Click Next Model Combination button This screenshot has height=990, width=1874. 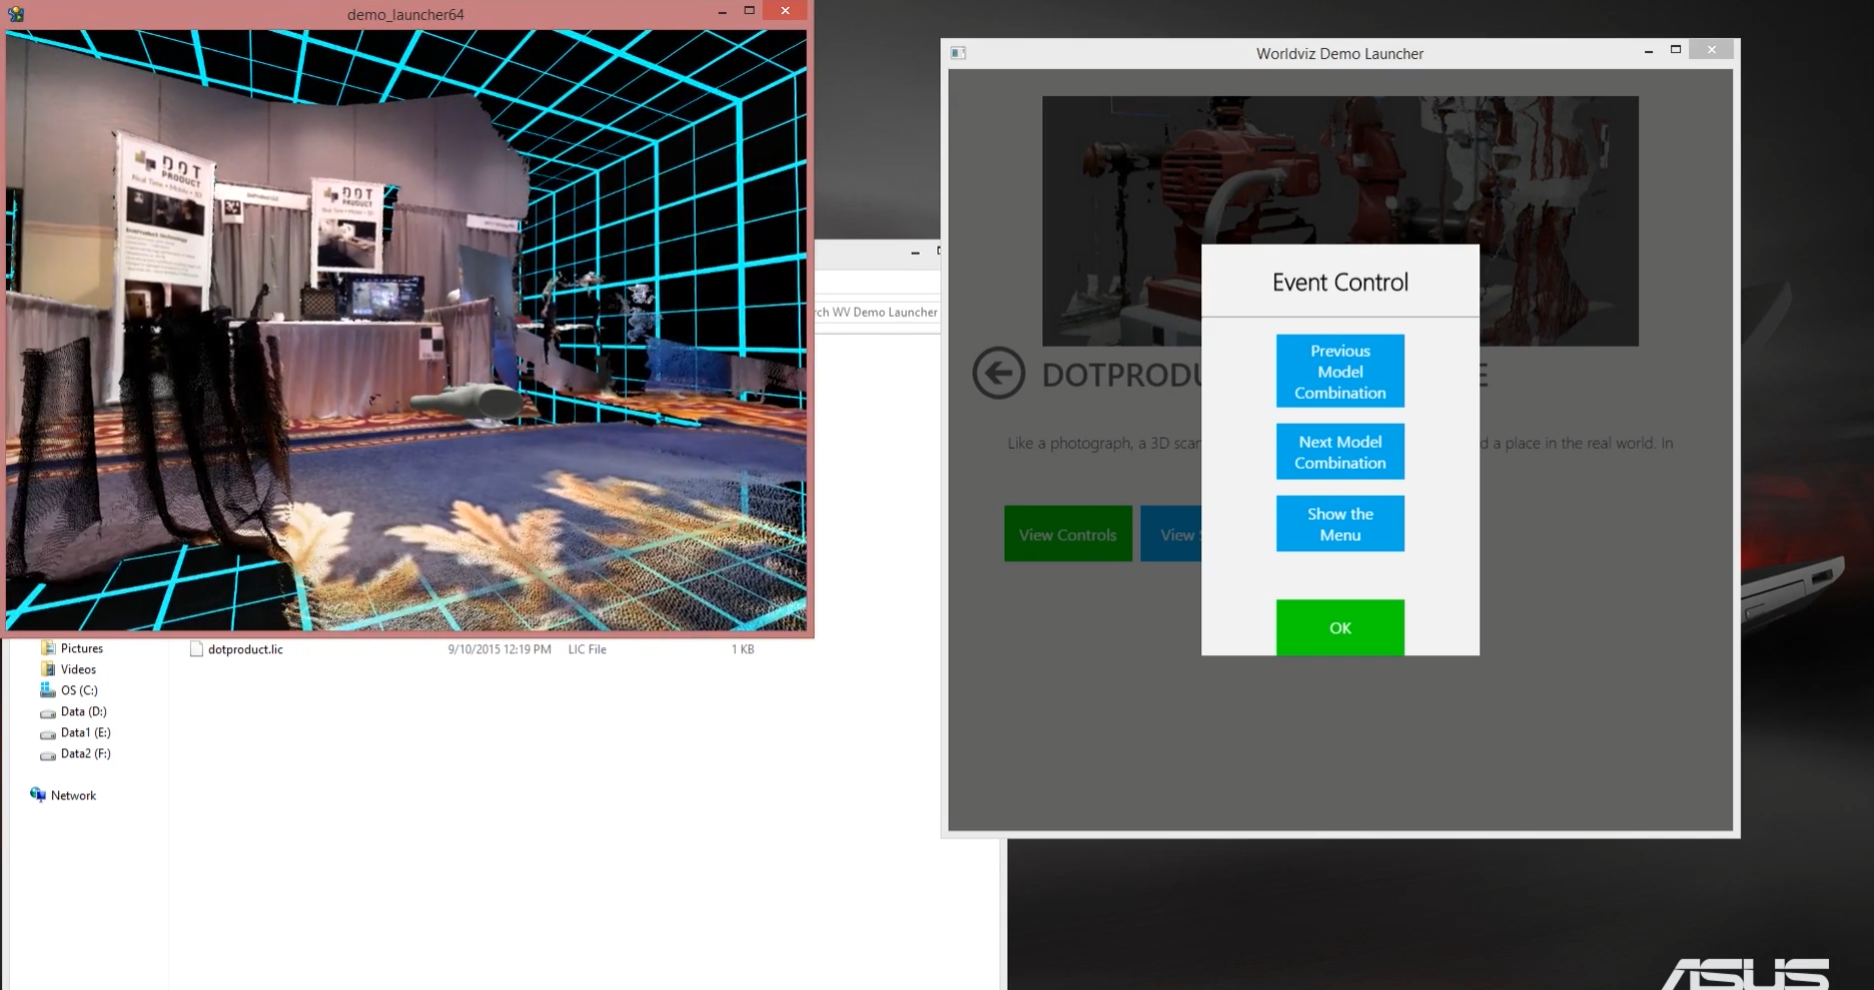point(1340,452)
